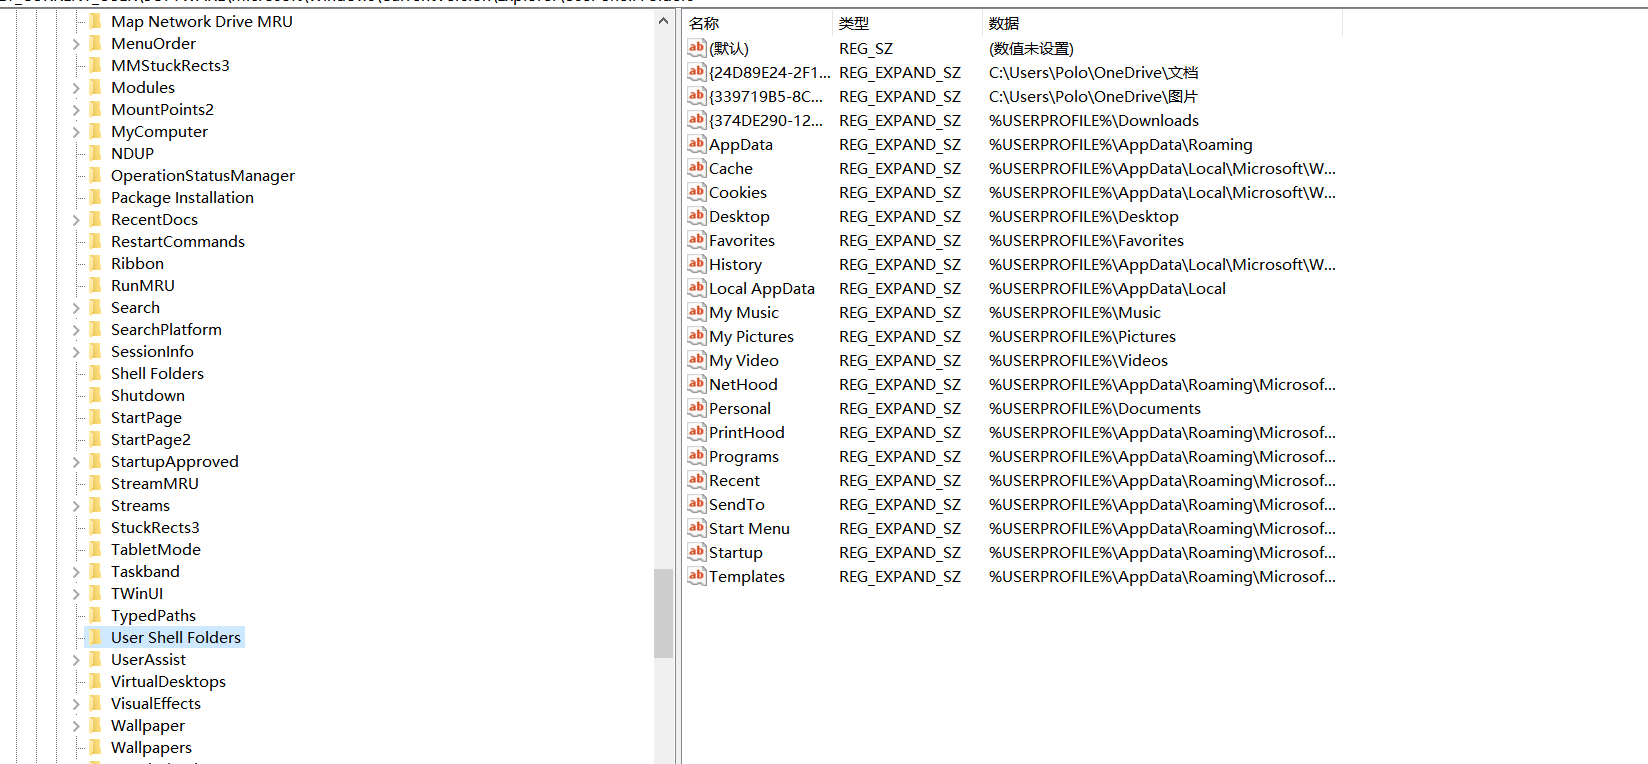Expand the StartupApproved key
Viewport: 1648px width, 764px height.
pos(76,462)
